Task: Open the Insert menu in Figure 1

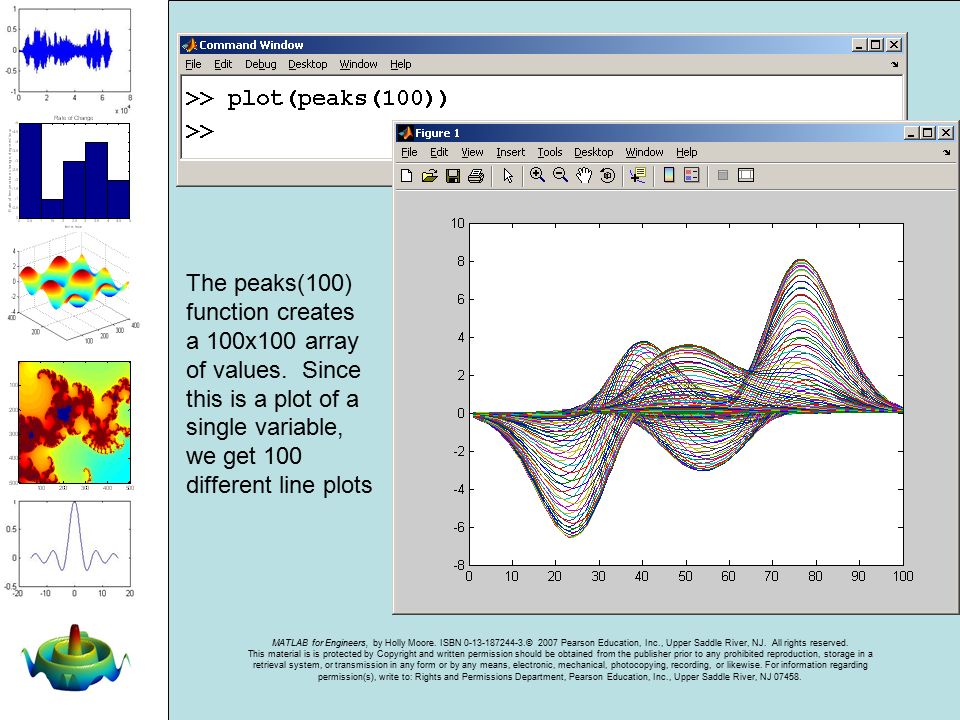Action: [511, 152]
